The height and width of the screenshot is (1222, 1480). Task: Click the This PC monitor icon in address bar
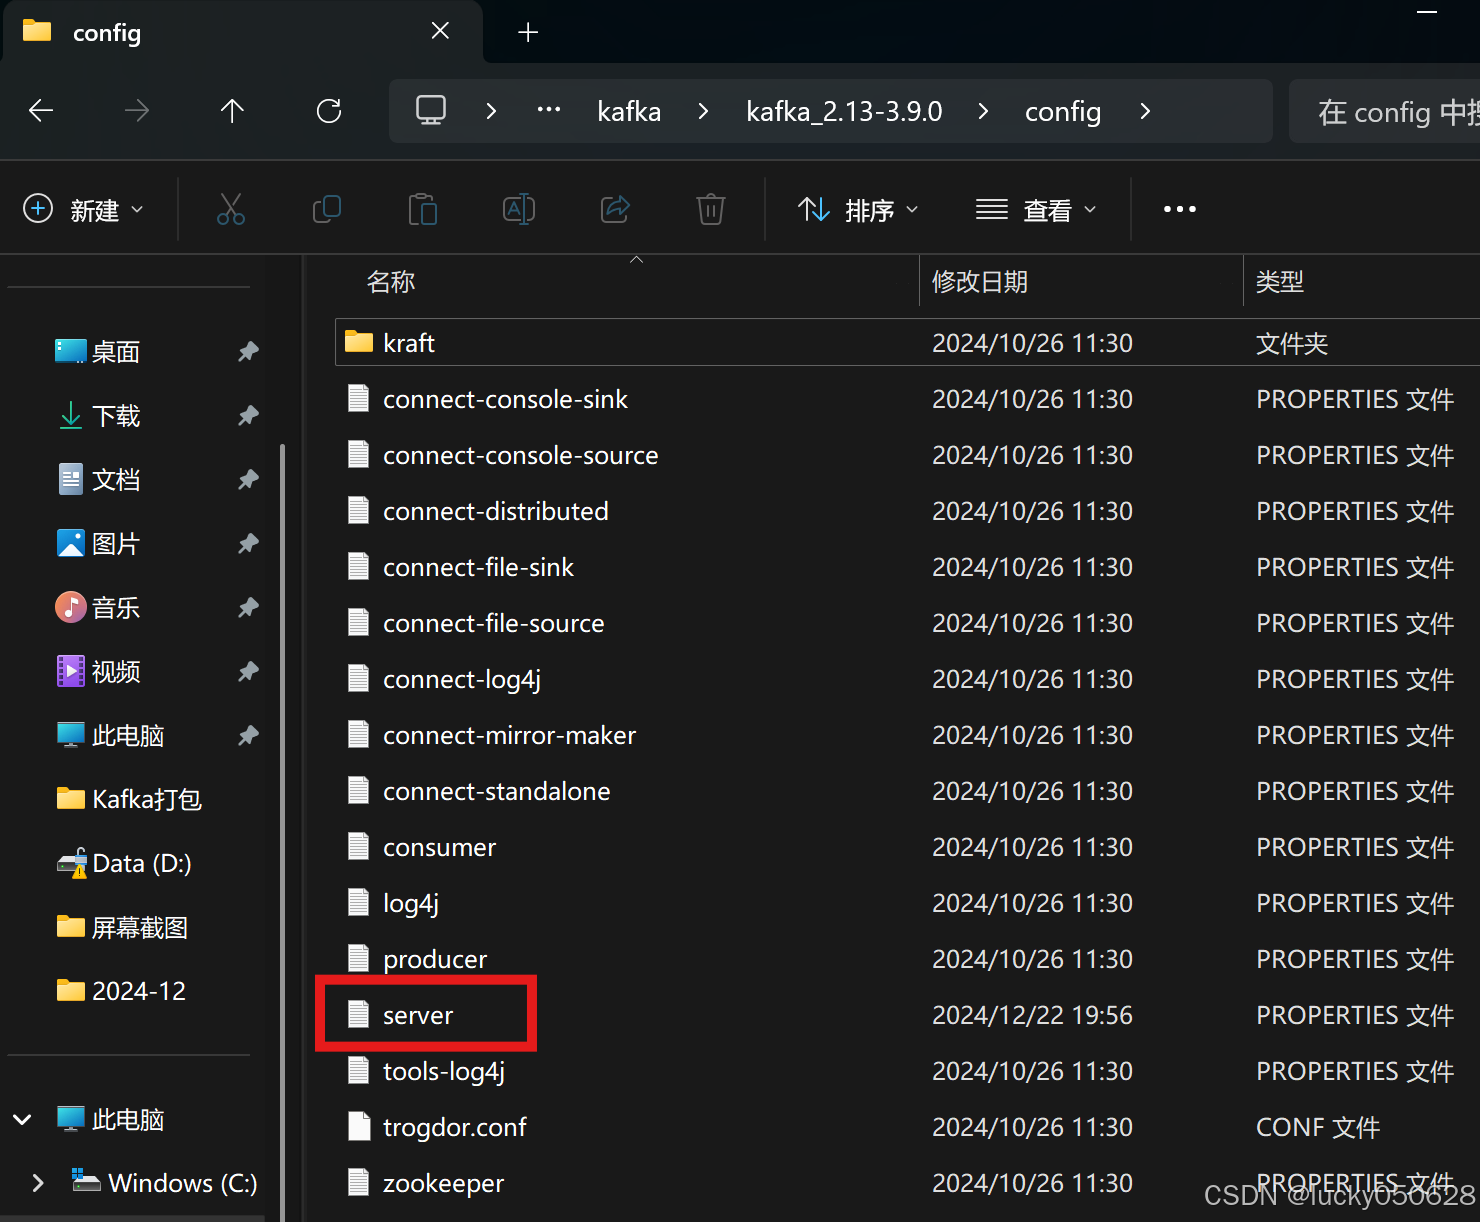click(x=431, y=110)
